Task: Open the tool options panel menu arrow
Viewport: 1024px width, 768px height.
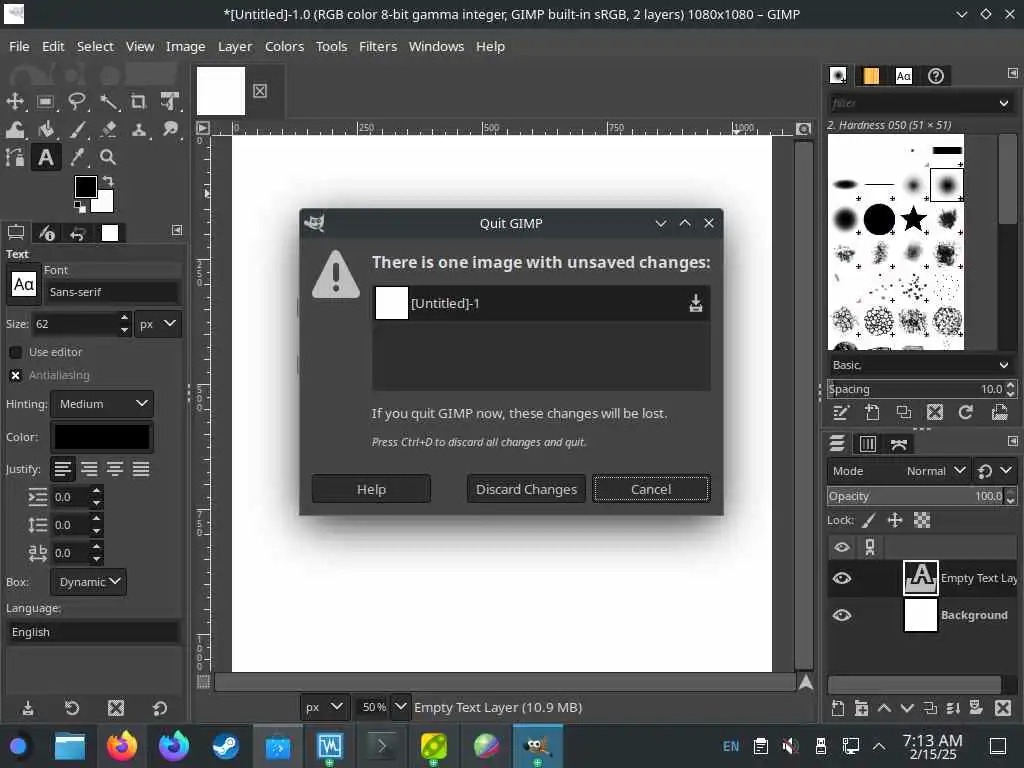Action: (x=177, y=230)
